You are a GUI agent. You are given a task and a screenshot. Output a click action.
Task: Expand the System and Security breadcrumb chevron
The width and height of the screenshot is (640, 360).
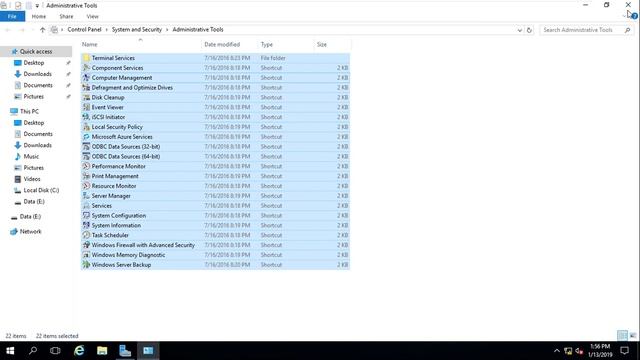(x=167, y=30)
